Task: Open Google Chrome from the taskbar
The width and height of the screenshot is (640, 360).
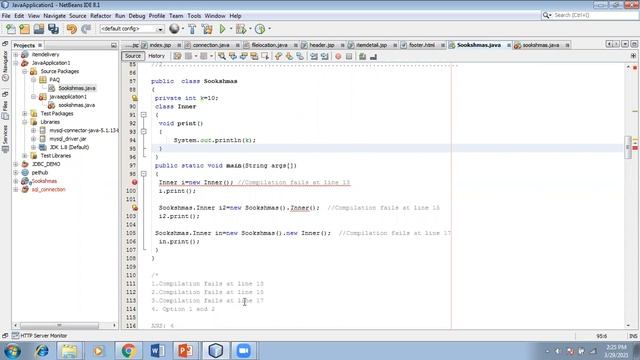Action: (x=128, y=351)
